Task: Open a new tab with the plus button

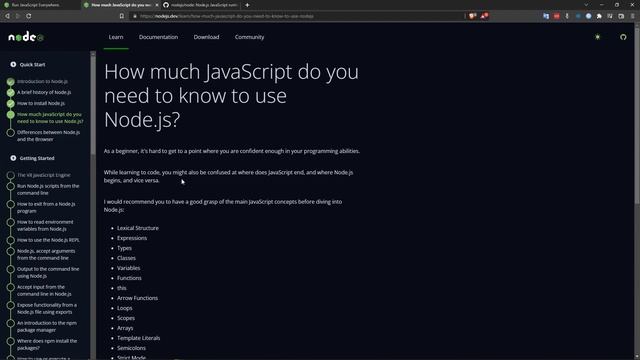Action: pos(247,5)
